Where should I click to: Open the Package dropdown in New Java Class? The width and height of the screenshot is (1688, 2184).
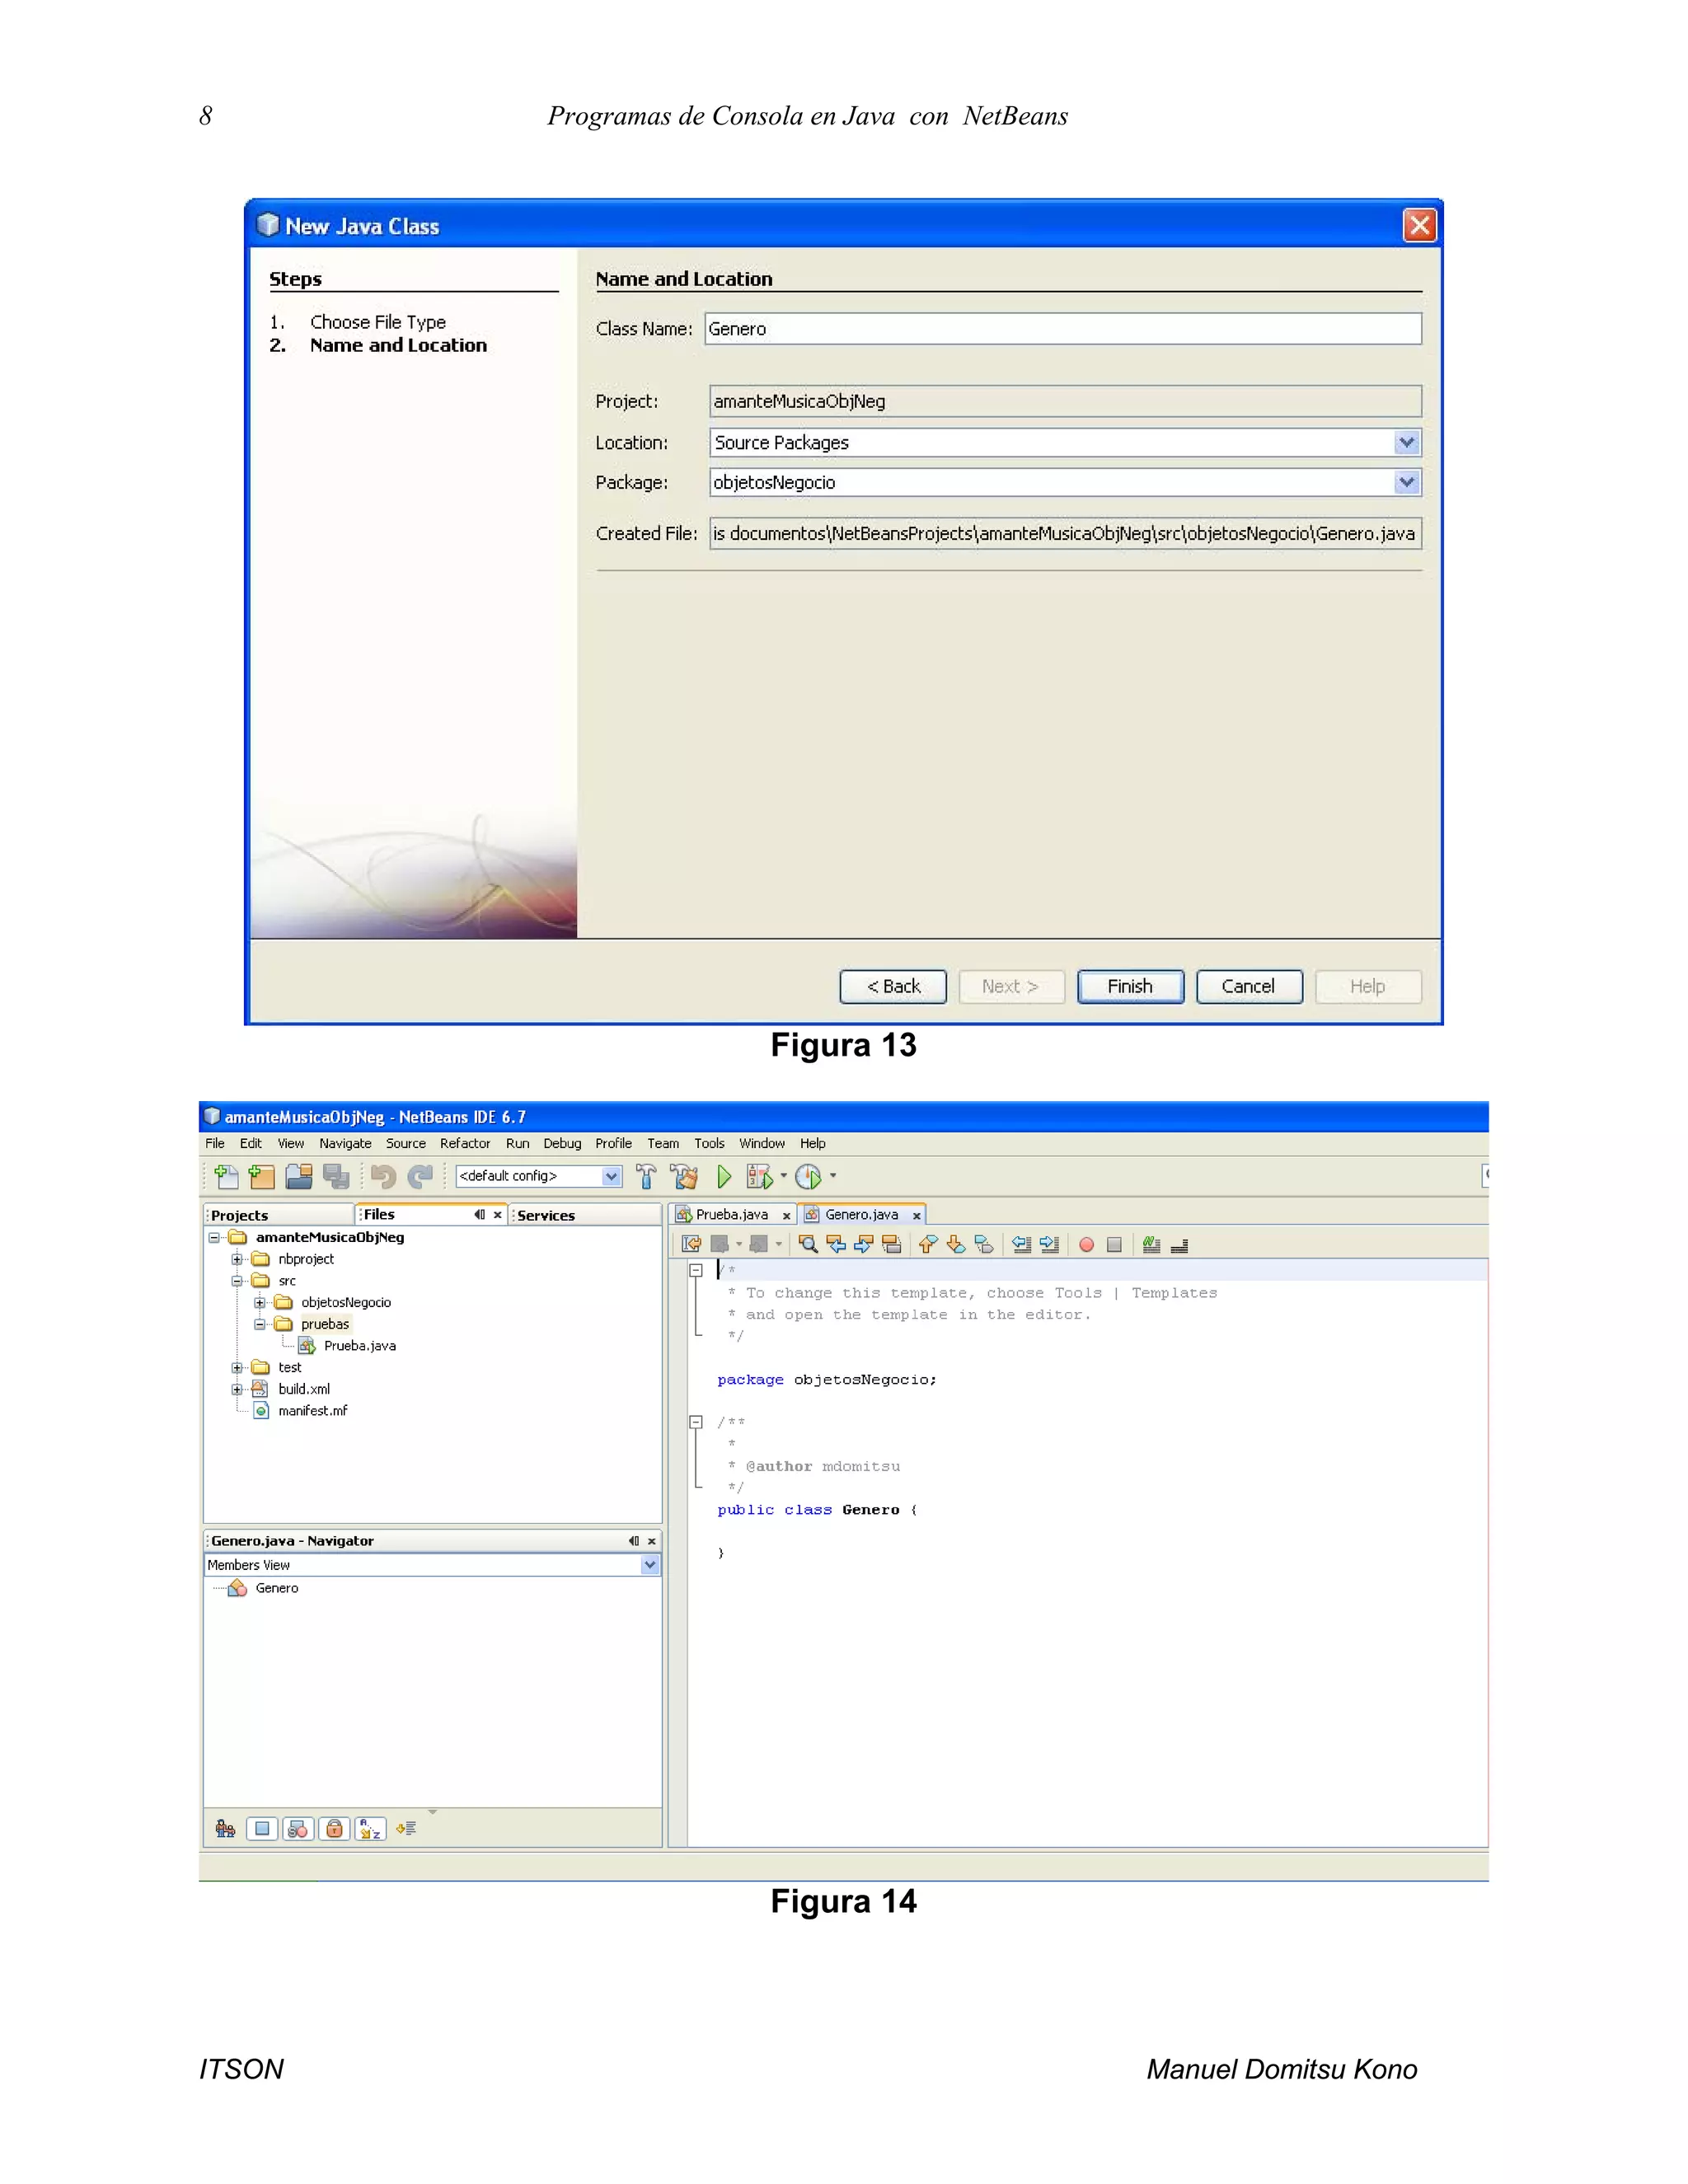coord(1407,482)
